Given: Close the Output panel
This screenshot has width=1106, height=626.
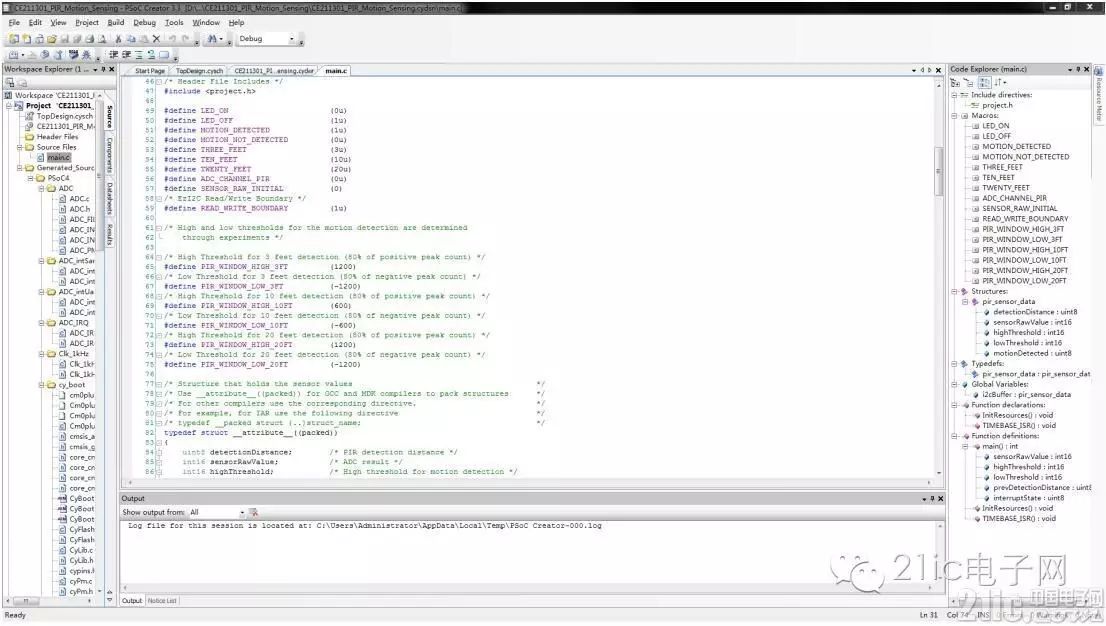Looking at the screenshot, I should (940, 498).
